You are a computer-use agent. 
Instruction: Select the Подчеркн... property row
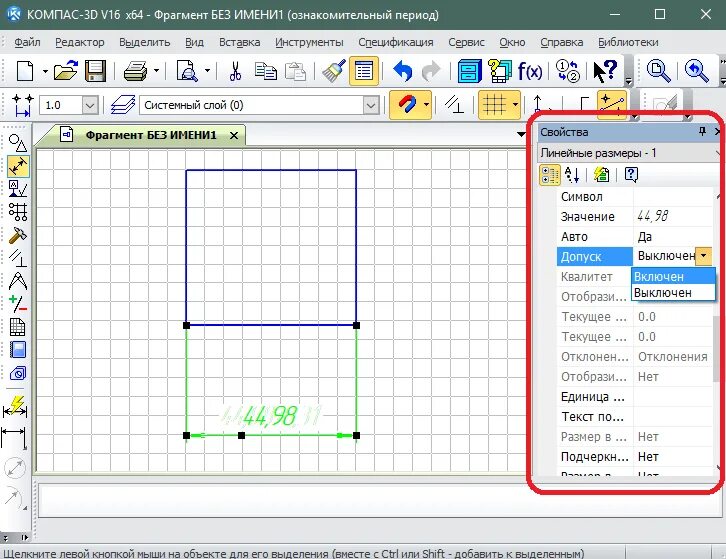pos(634,457)
